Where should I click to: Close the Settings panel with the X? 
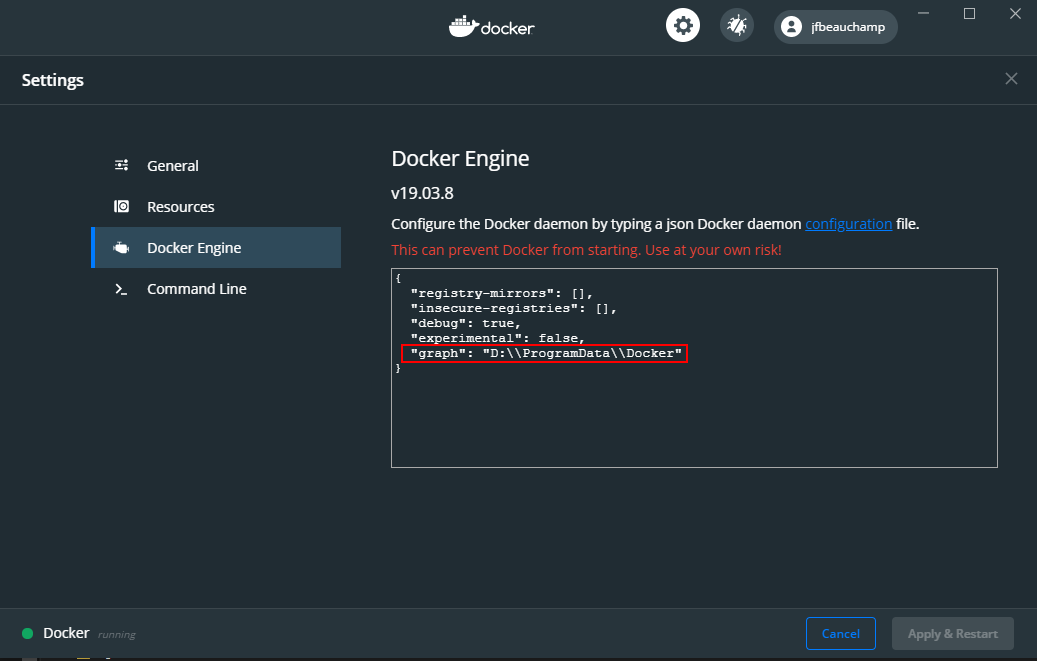pyautogui.click(x=1011, y=79)
